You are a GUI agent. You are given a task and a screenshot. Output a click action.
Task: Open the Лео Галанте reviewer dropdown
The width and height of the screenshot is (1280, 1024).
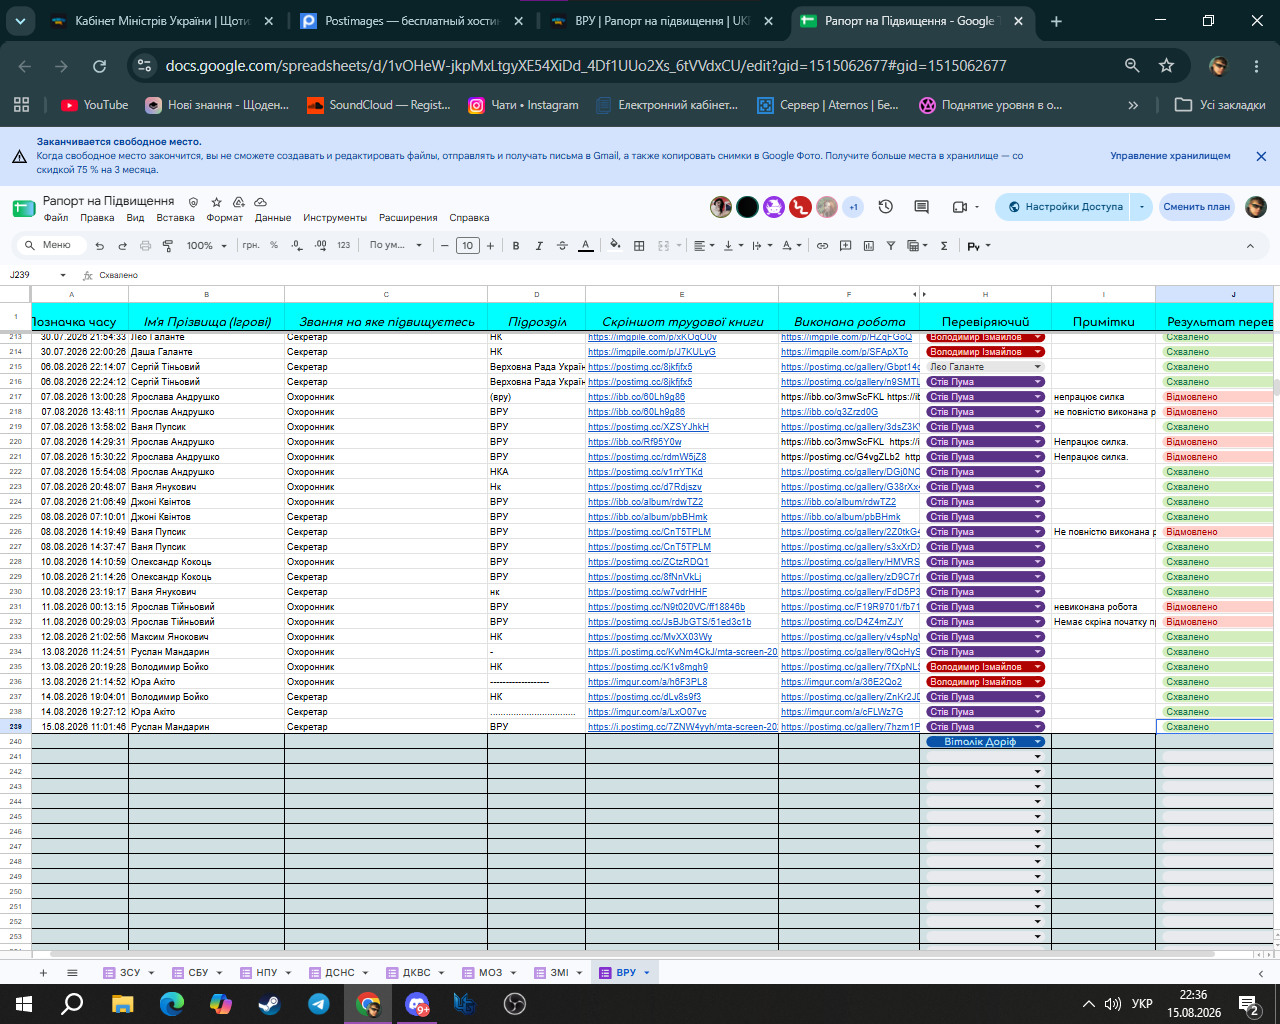pos(985,367)
